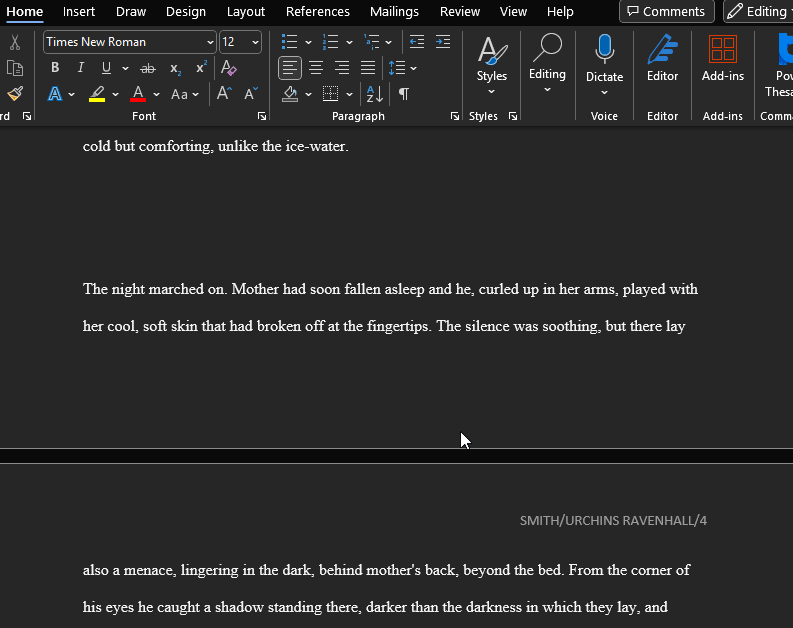This screenshot has width=793, height=628.
Task: Clear all formatting from text
Action: (229, 68)
